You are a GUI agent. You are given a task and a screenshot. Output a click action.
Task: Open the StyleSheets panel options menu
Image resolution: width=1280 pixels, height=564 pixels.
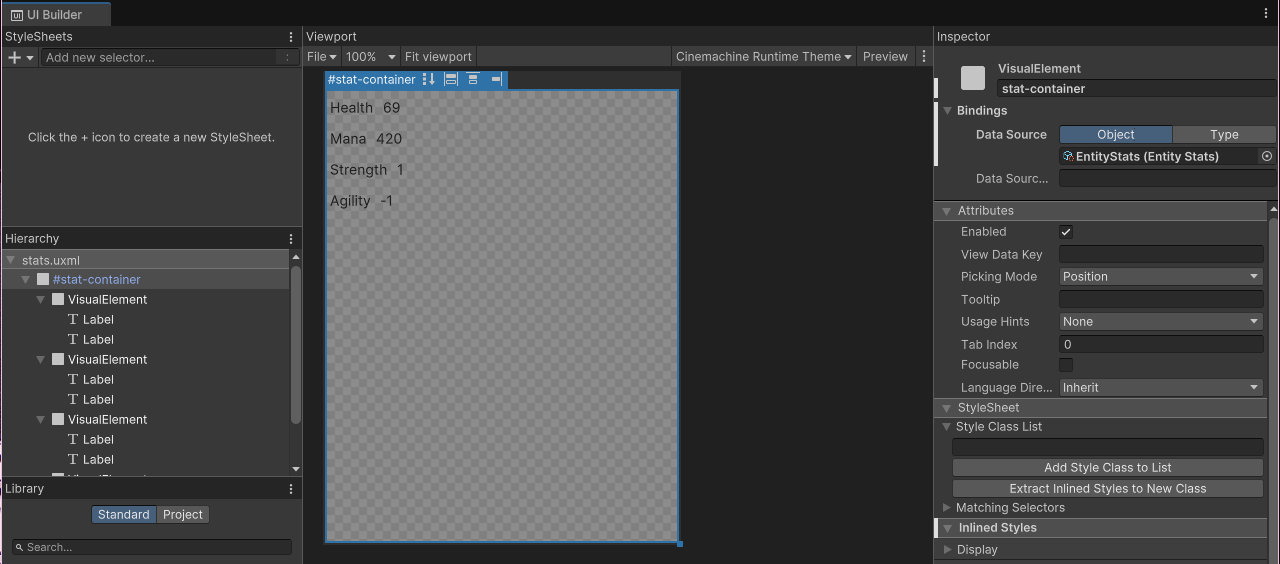pyautogui.click(x=291, y=37)
